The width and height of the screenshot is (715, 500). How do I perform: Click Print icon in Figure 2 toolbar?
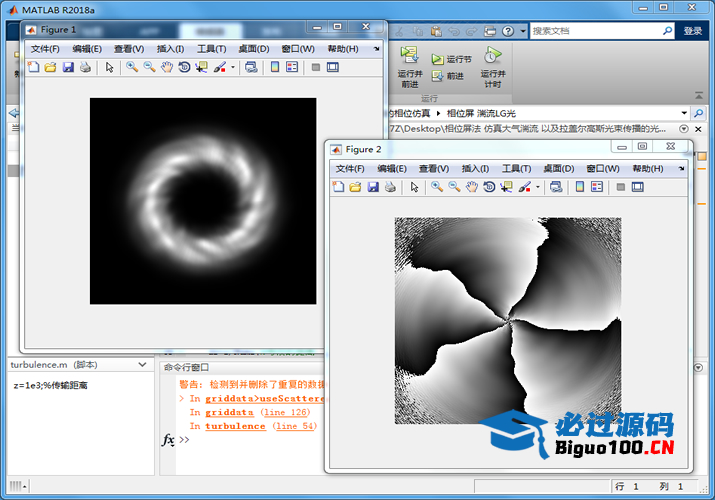[390, 187]
